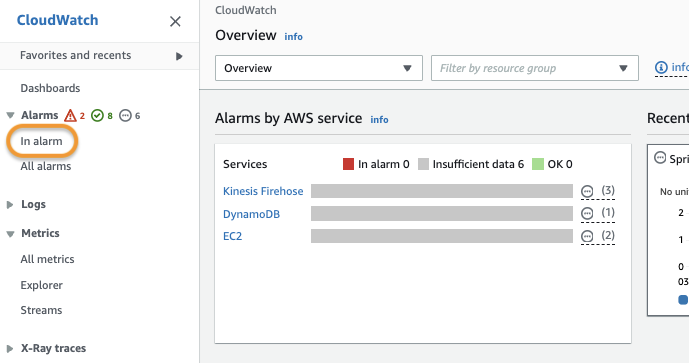Open All metrics in the sidebar
This screenshot has height=363, width=689.
(47, 259)
